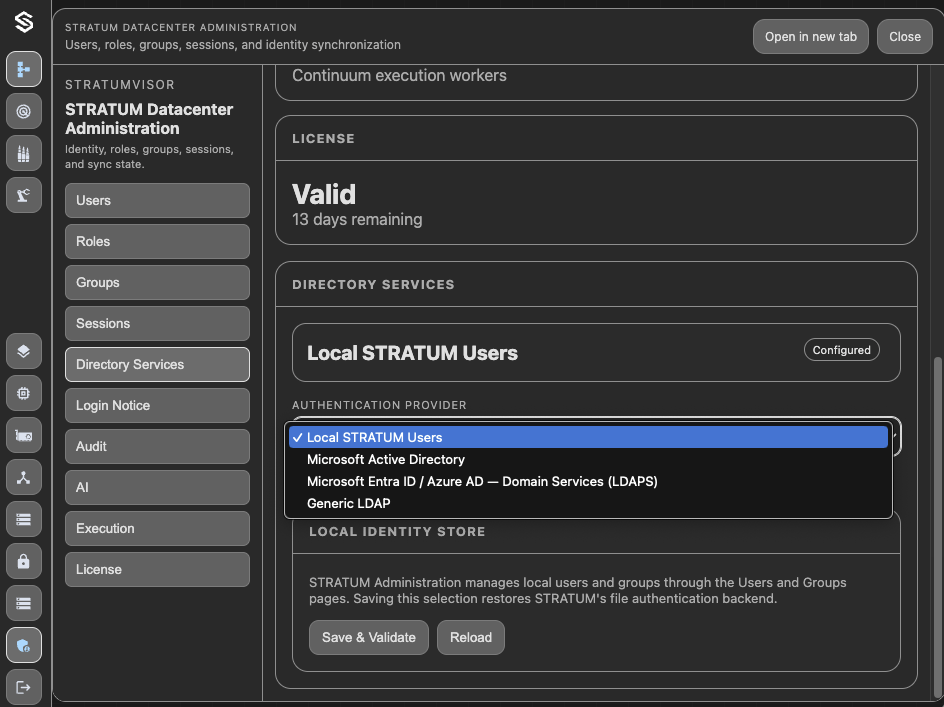Open the Login Notice section
Viewport: 944px width, 707px height.
[x=157, y=405]
